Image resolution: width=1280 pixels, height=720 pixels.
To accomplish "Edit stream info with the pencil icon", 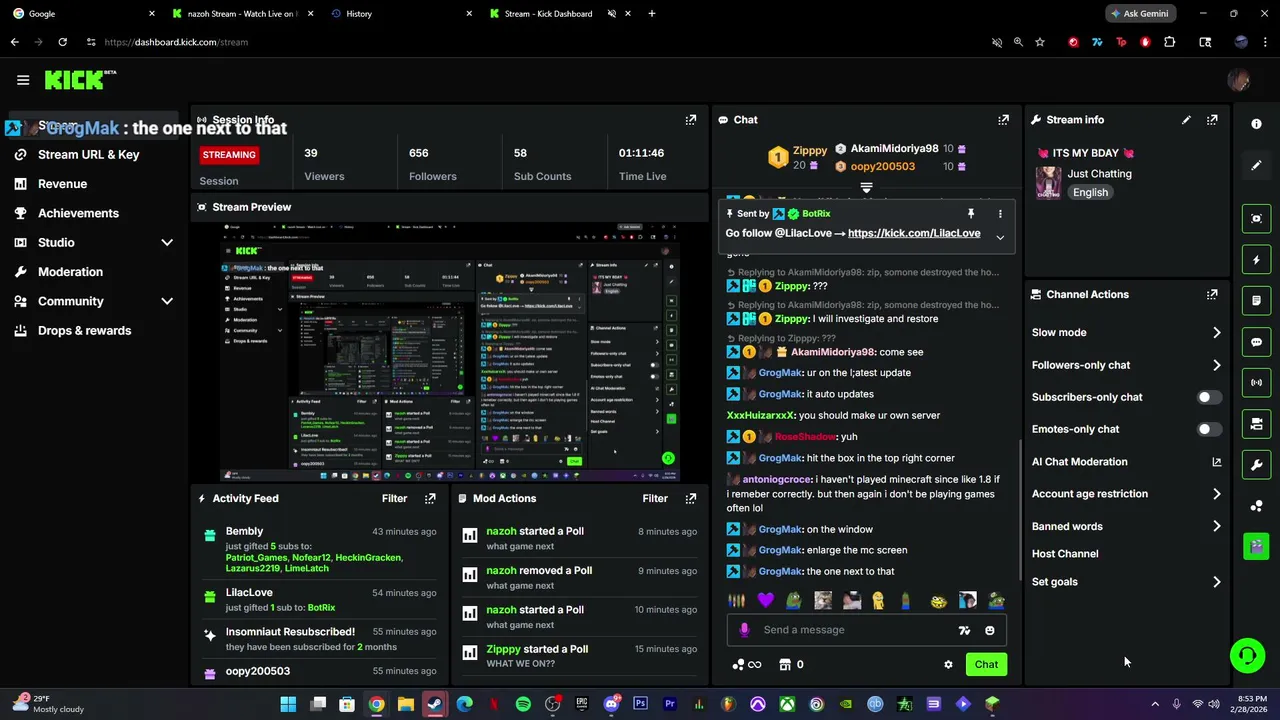I will 1186,120.
